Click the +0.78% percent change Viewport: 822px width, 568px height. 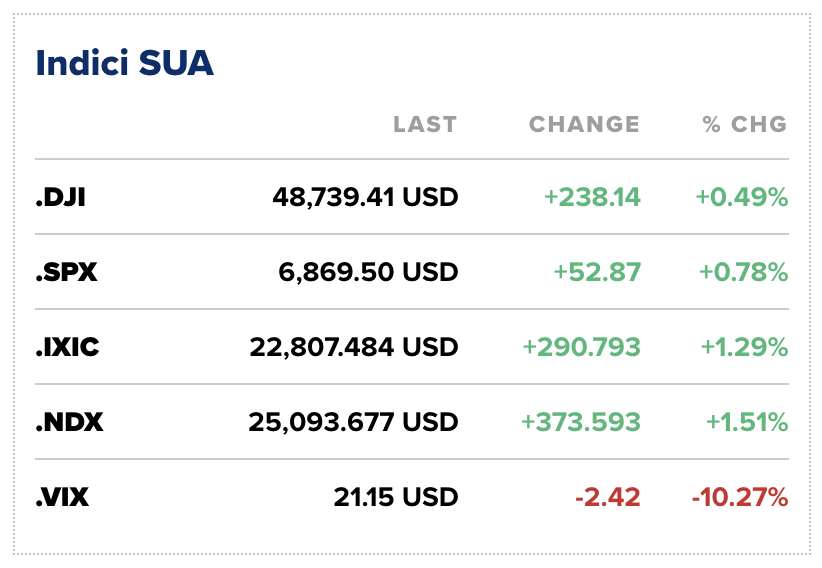click(741, 272)
